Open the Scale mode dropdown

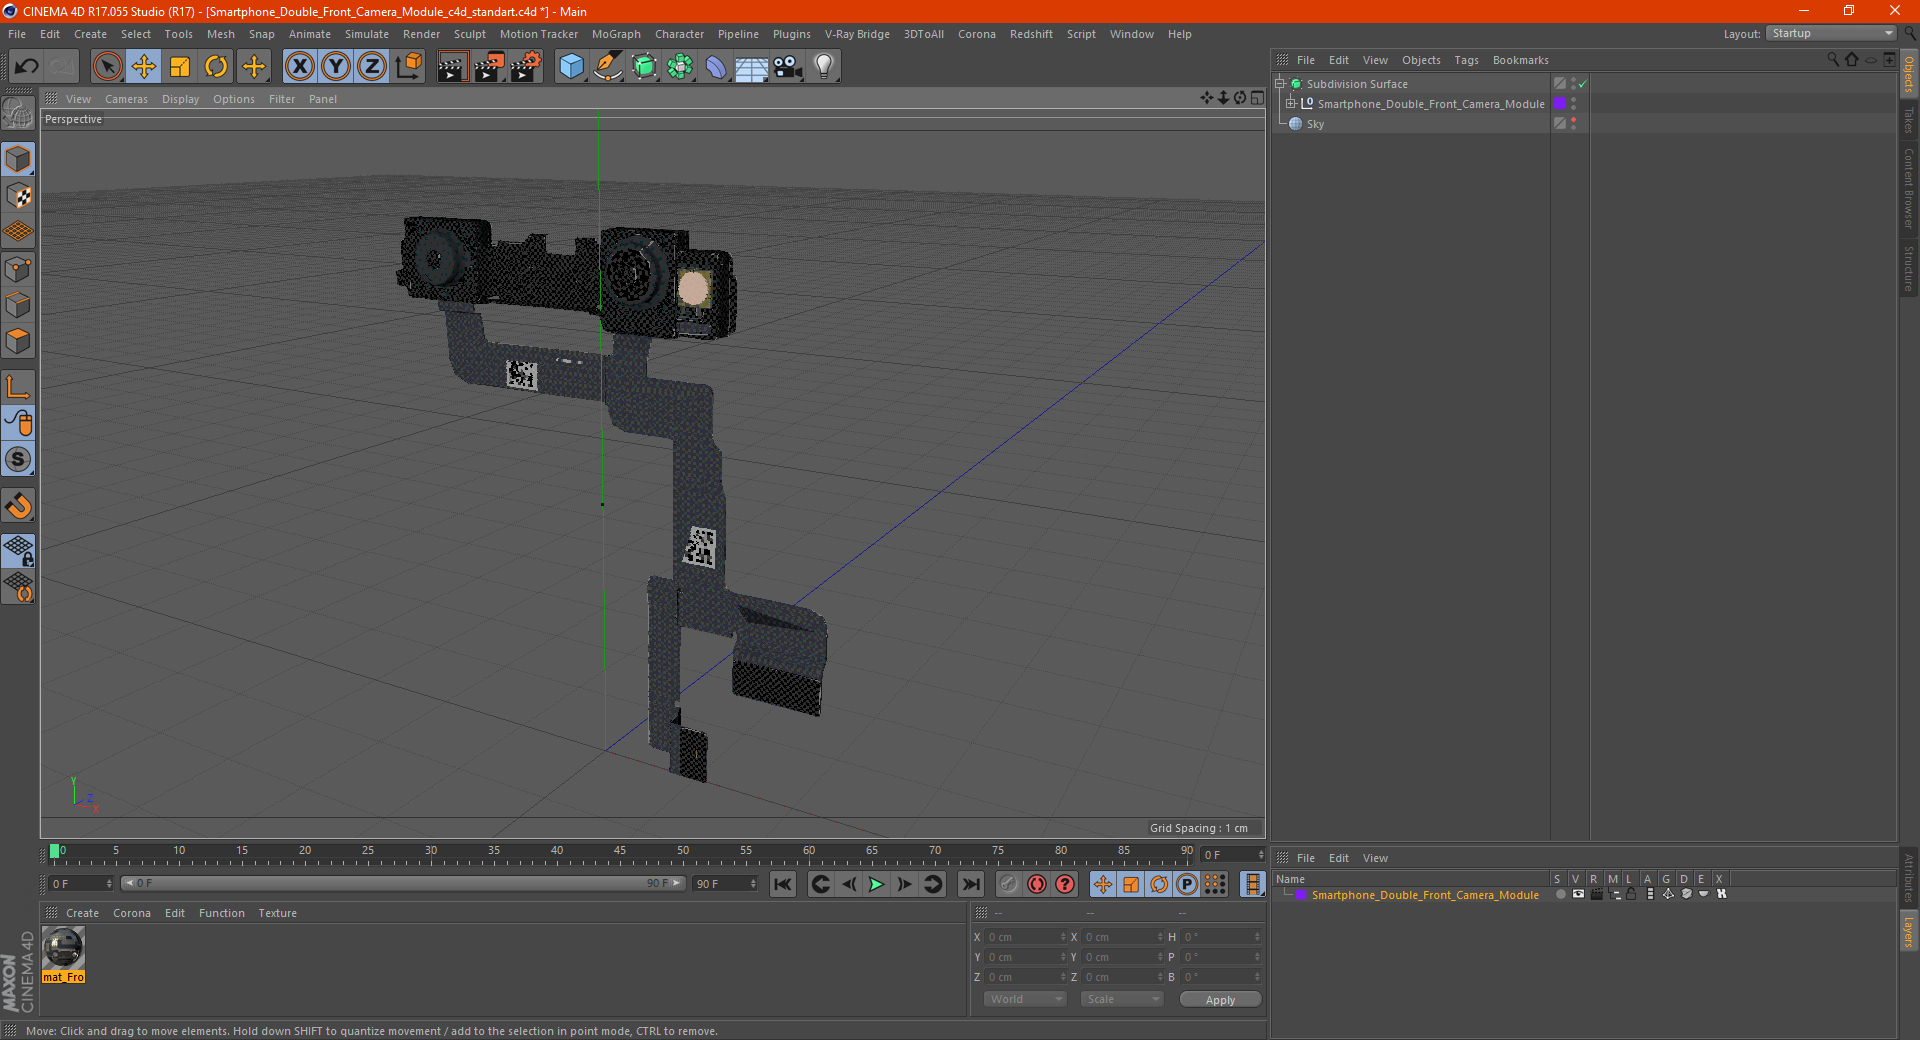point(1122,999)
